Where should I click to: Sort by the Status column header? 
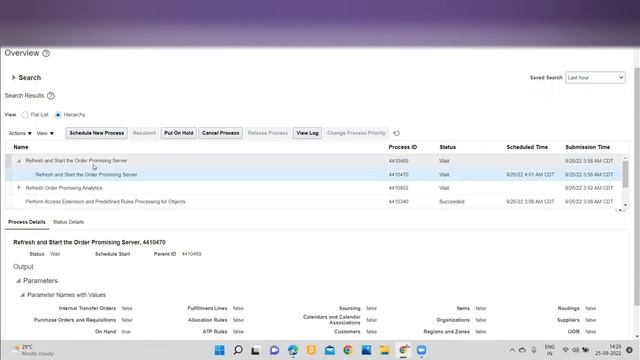[447, 147]
